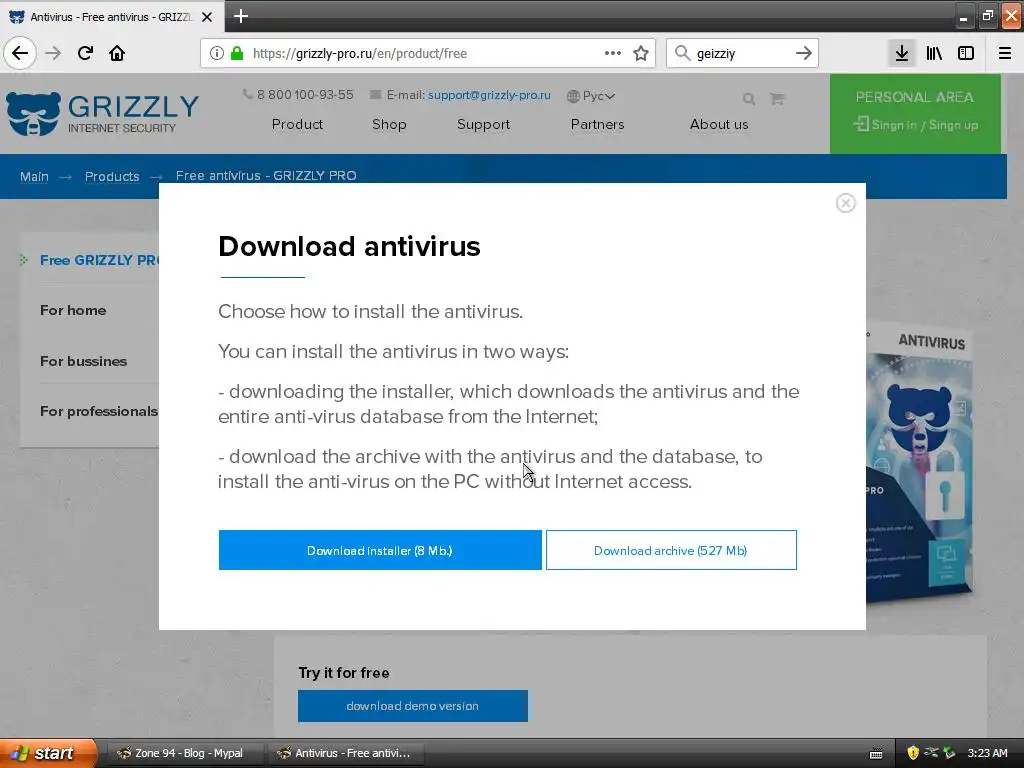Click the download demo version button
The image size is (1024, 768).
413,706
